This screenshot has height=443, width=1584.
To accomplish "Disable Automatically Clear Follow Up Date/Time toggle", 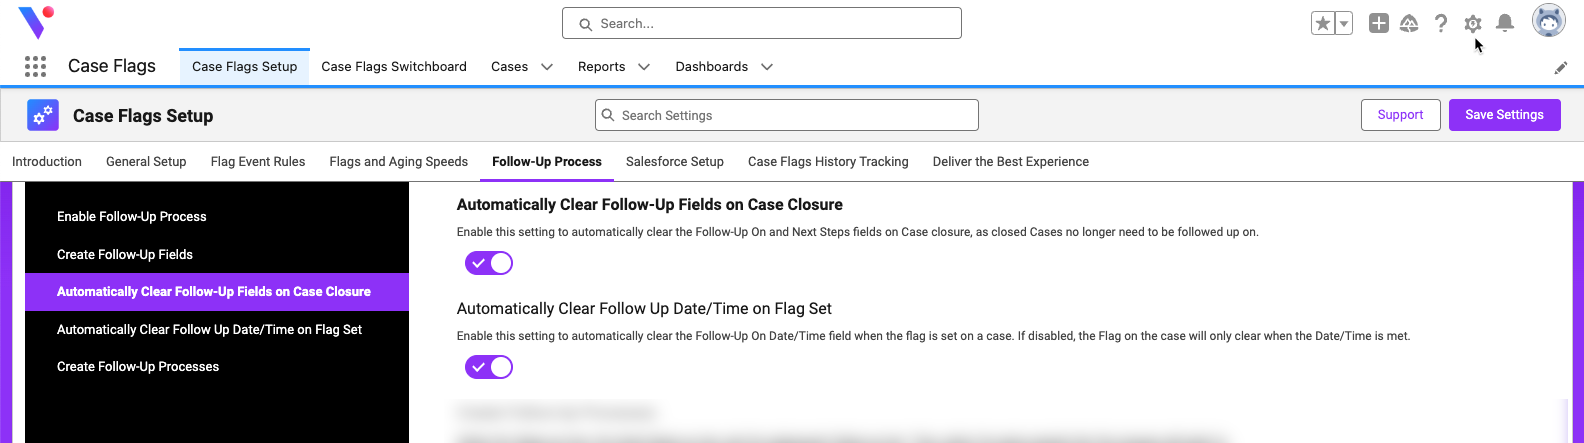I will point(489,367).
